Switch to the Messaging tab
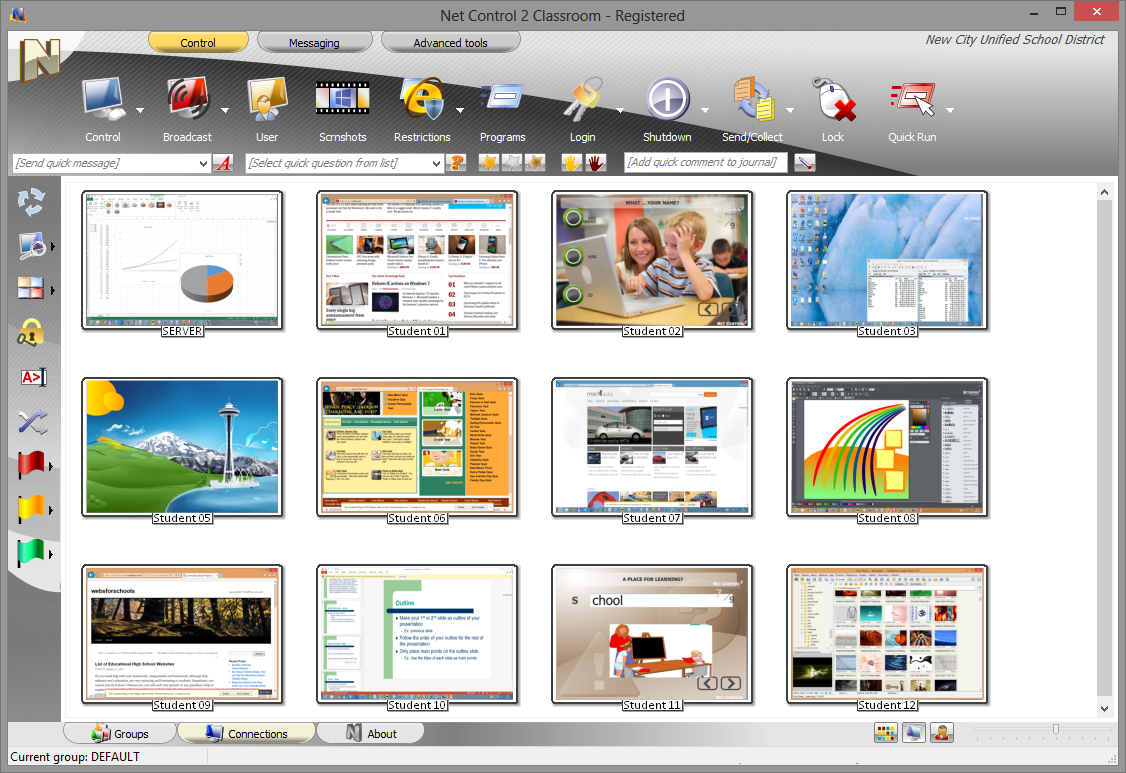This screenshot has width=1126, height=773. tap(314, 43)
